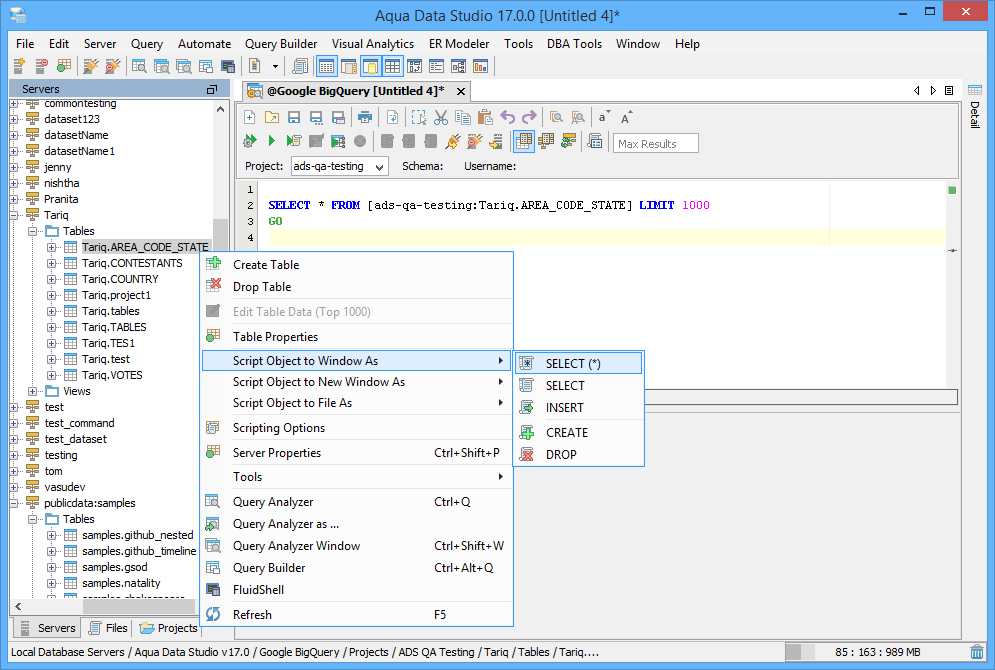Viewport: 995px width, 670px height.
Task: Click the tab list button beside the tab arrows
Action: tap(949, 91)
